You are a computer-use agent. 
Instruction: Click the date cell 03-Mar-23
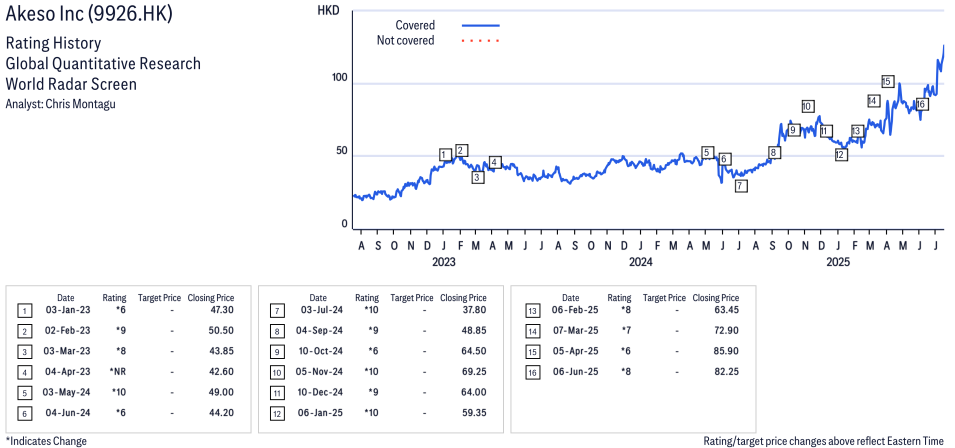68,351
